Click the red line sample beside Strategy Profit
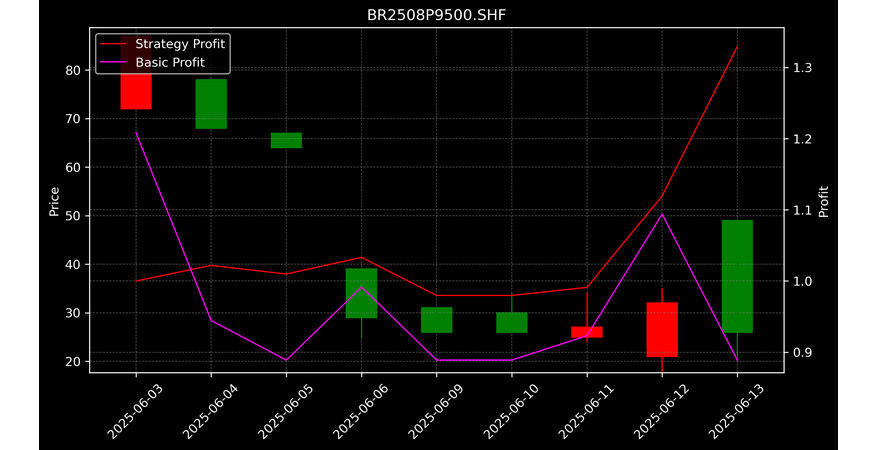Screen dimensions: 878x450 click(x=114, y=44)
